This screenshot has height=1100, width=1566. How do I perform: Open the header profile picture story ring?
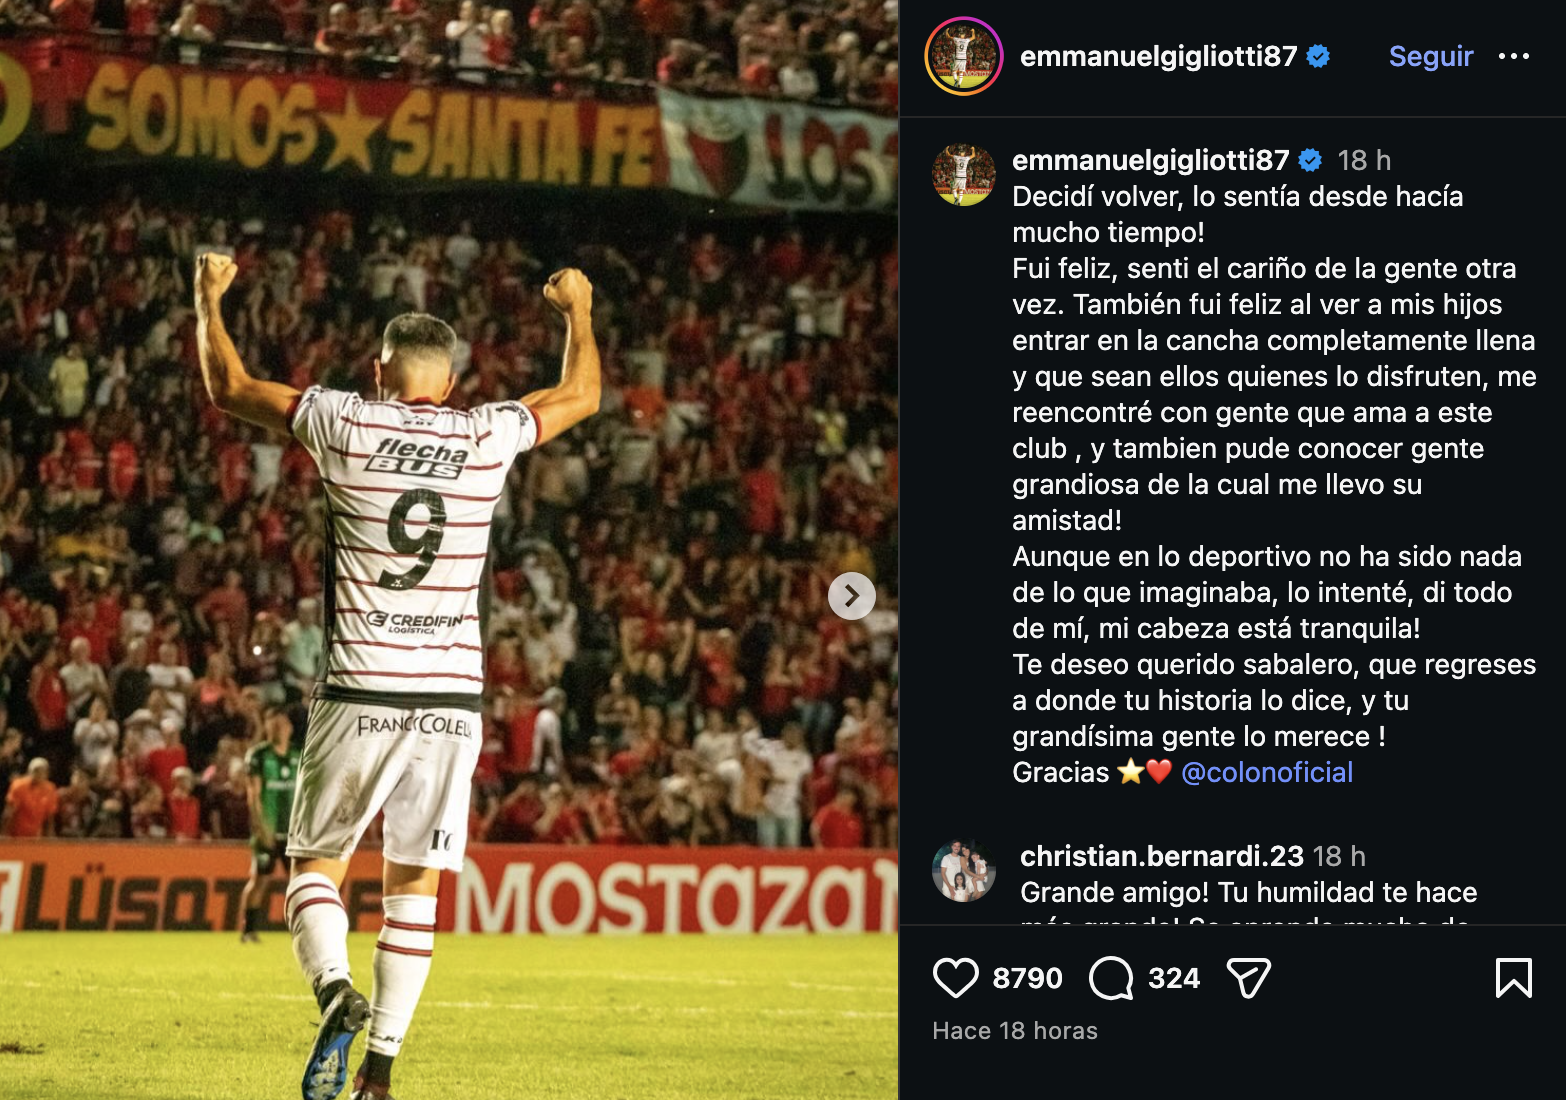[964, 56]
